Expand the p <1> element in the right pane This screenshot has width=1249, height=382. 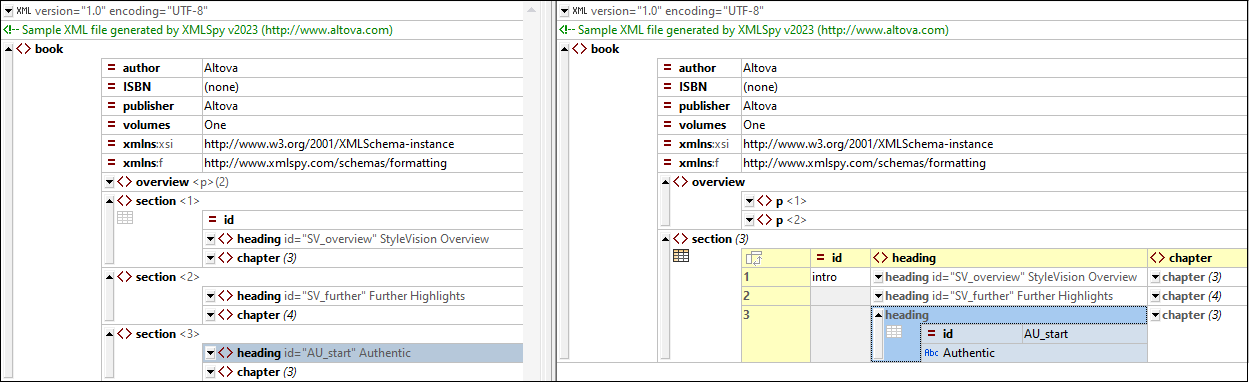(749, 201)
